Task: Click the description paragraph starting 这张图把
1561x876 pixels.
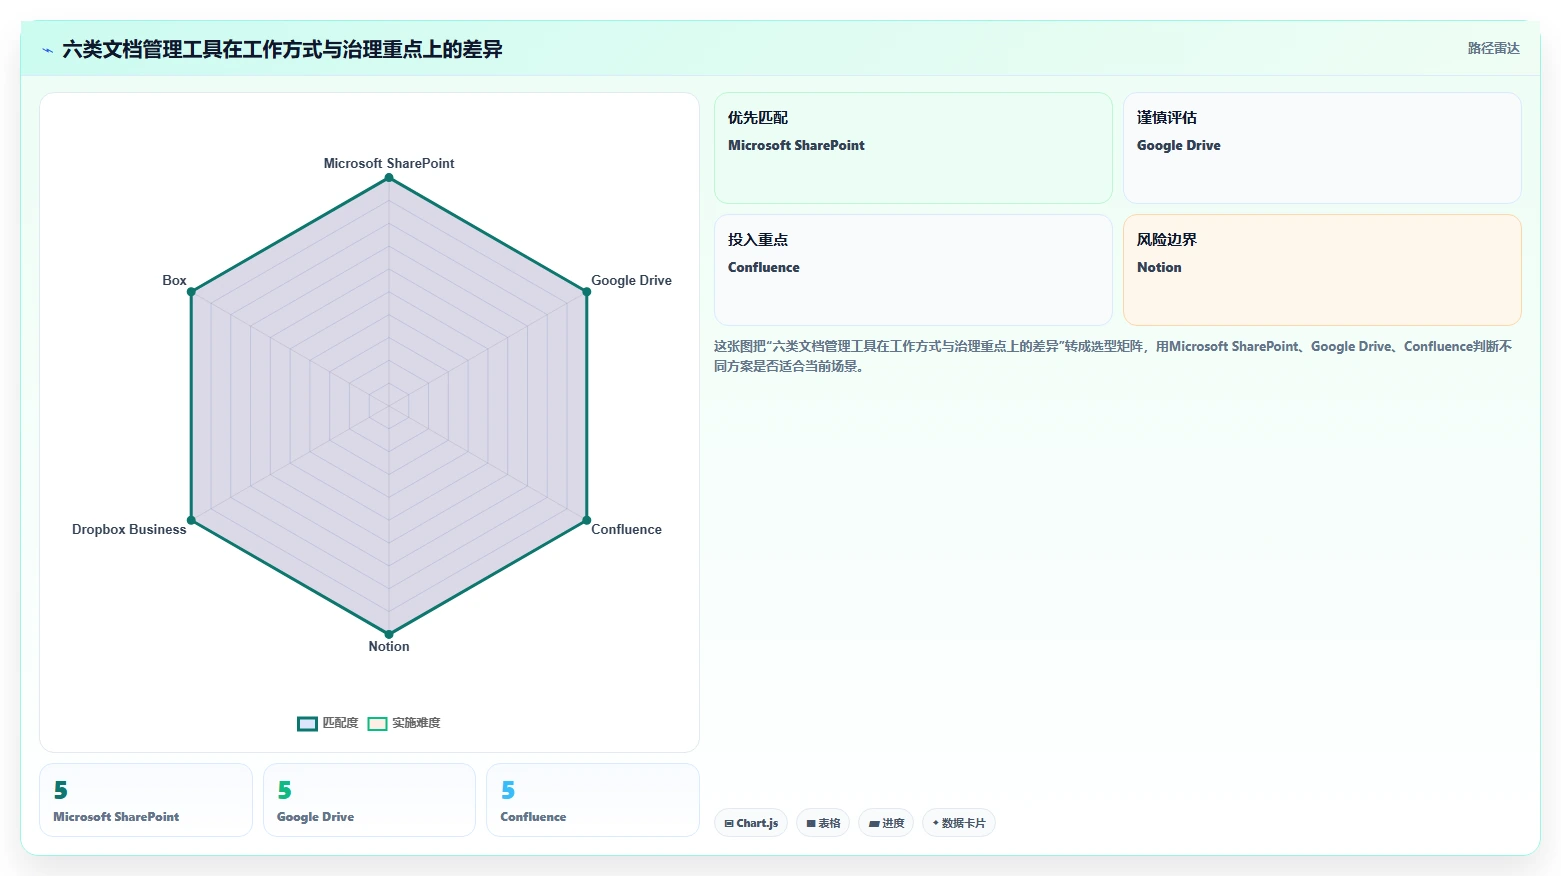Action: (x=1113, y=356)
